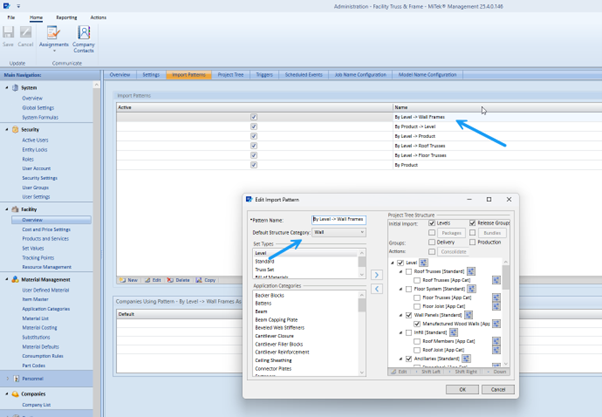Open the Default Structure Category dropdown
The height and width of the screenshot is (417, 602).
[x=361, y=232]
